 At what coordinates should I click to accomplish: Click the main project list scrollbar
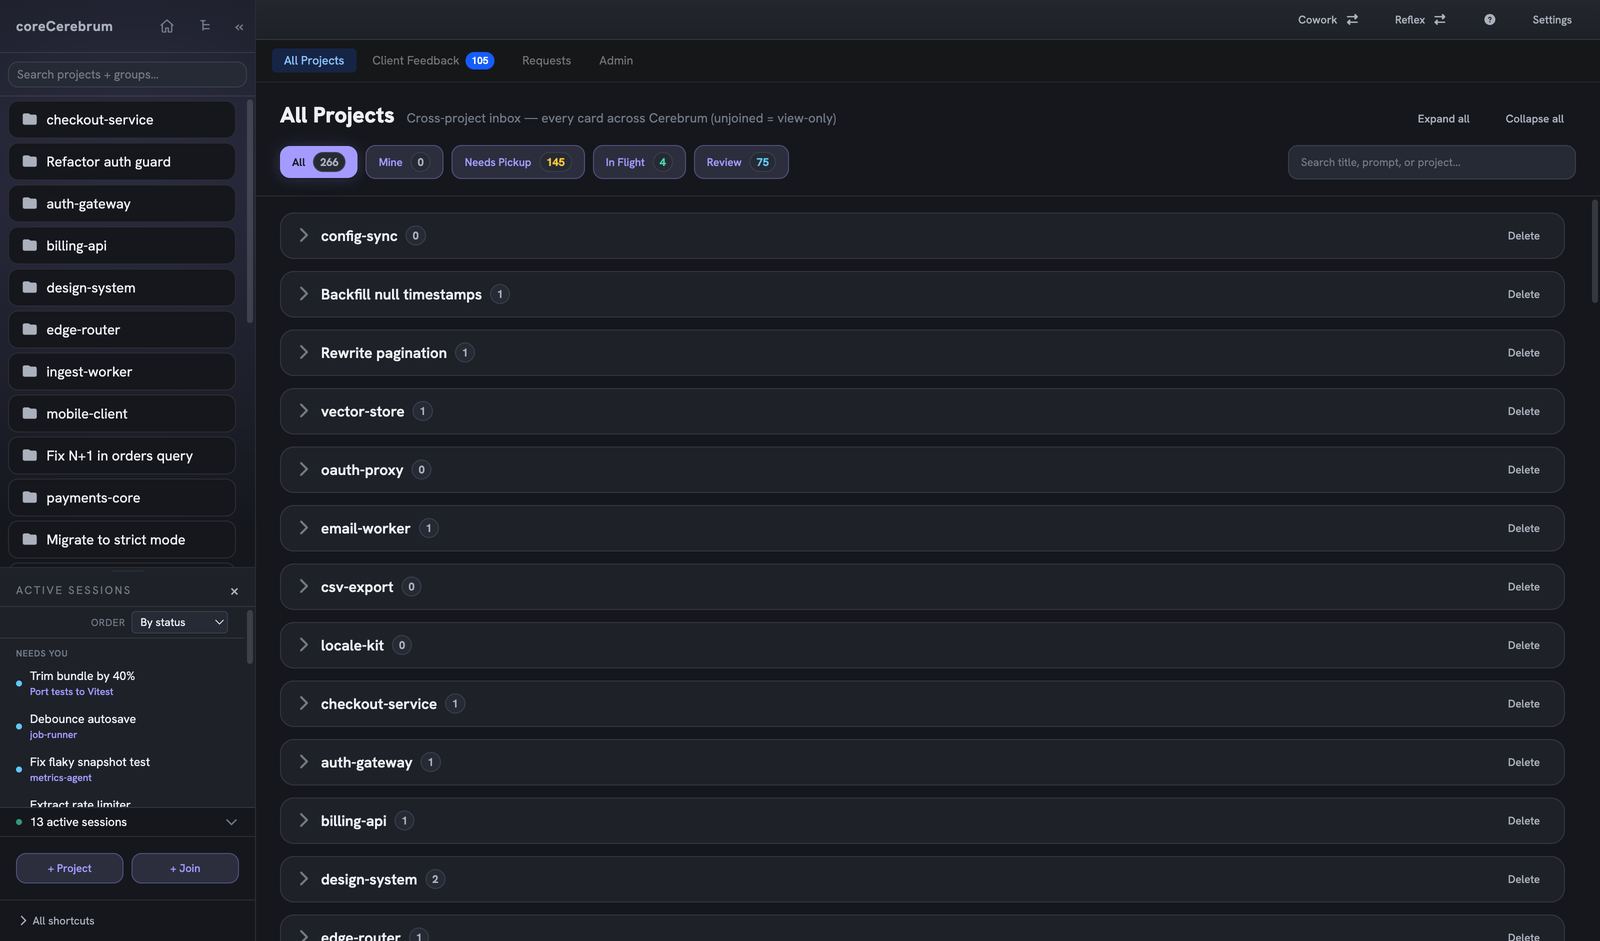coord(1594,251)
